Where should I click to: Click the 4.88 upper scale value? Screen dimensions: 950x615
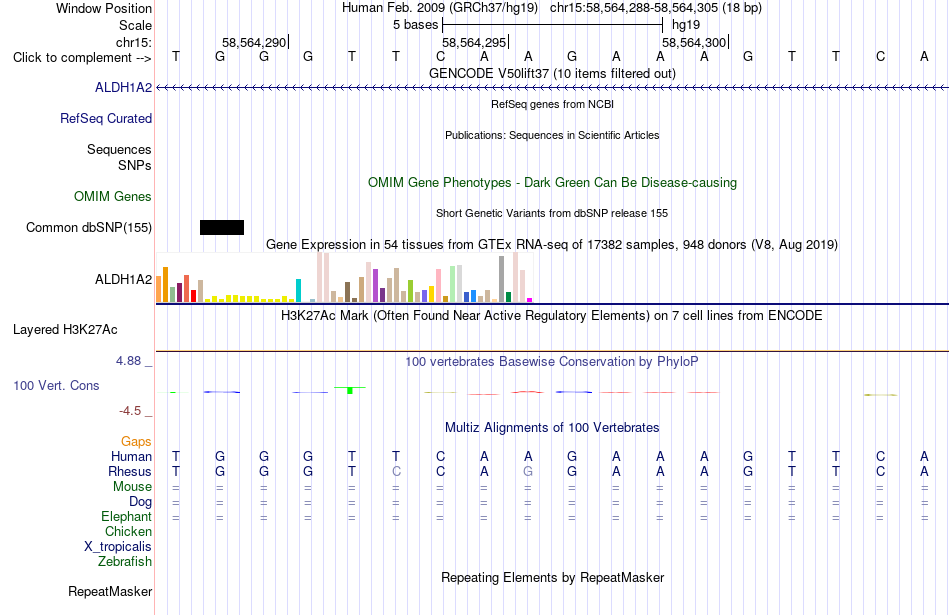pyautogui.click(x=128, y=361)
